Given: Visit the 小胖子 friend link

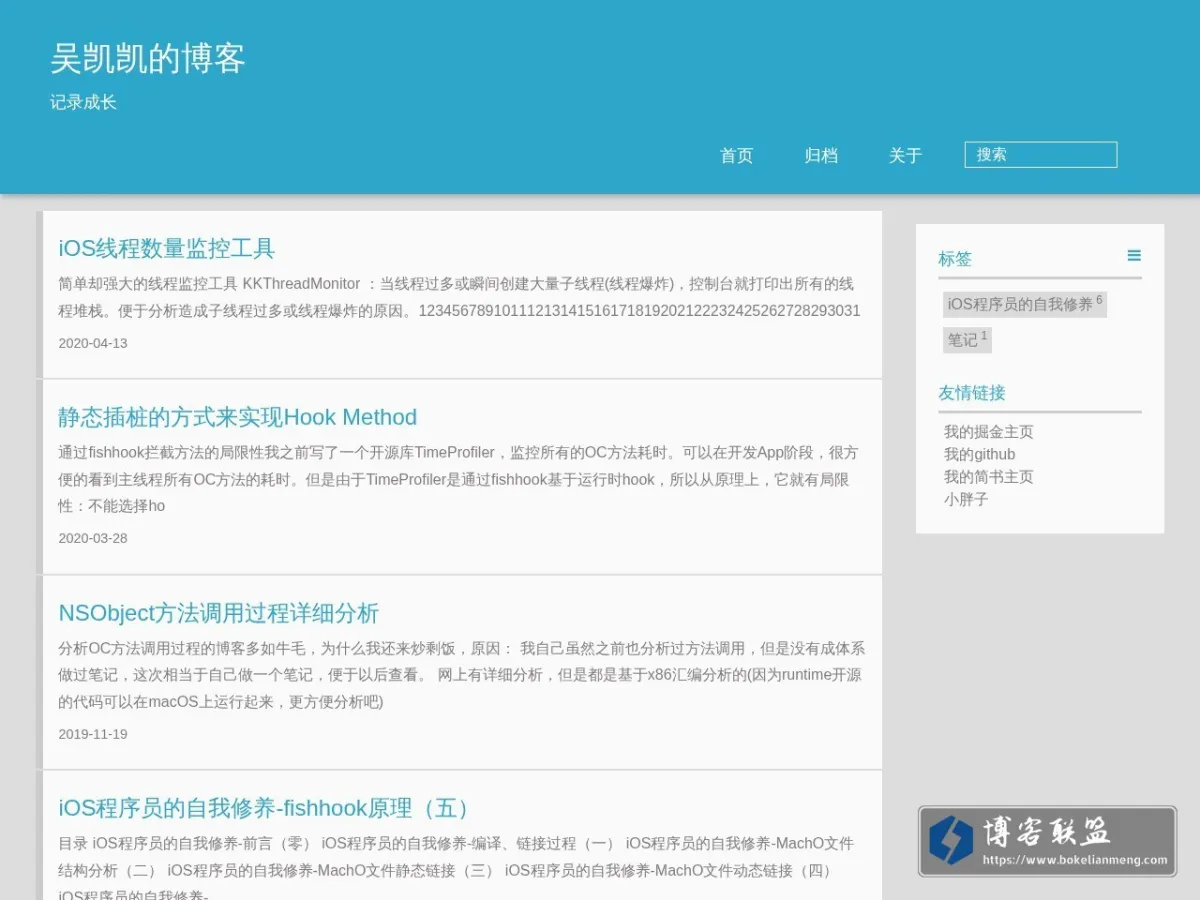Looking at the screenshot, I should 966,499.
